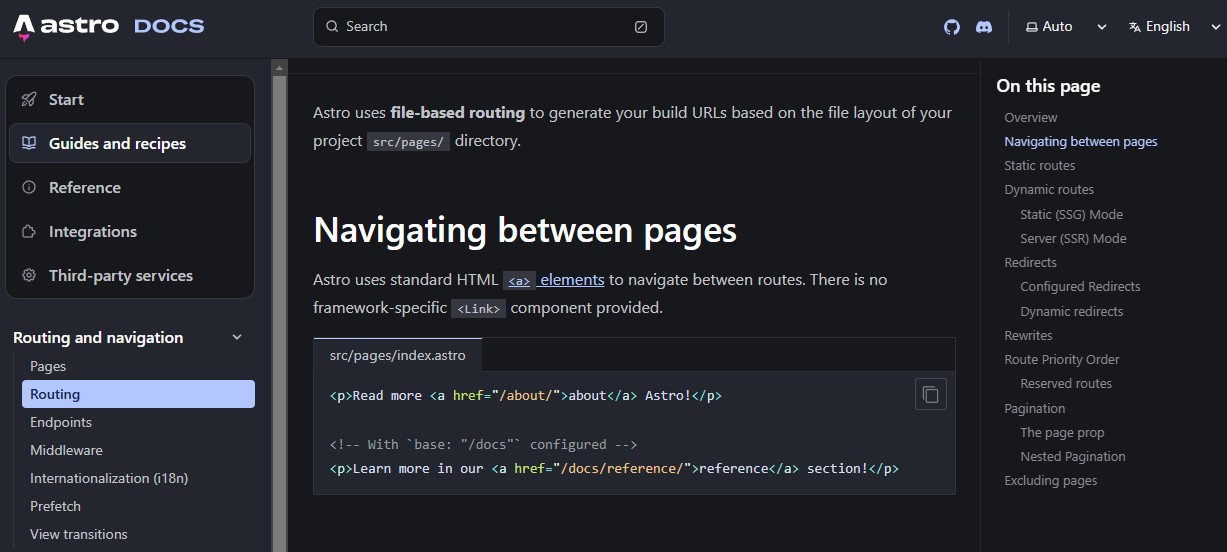Click the sidebar vertical scrollbar thumb
Image resolution: width=1227 pixels, height=552 pixels.
(x=280, y=314)
